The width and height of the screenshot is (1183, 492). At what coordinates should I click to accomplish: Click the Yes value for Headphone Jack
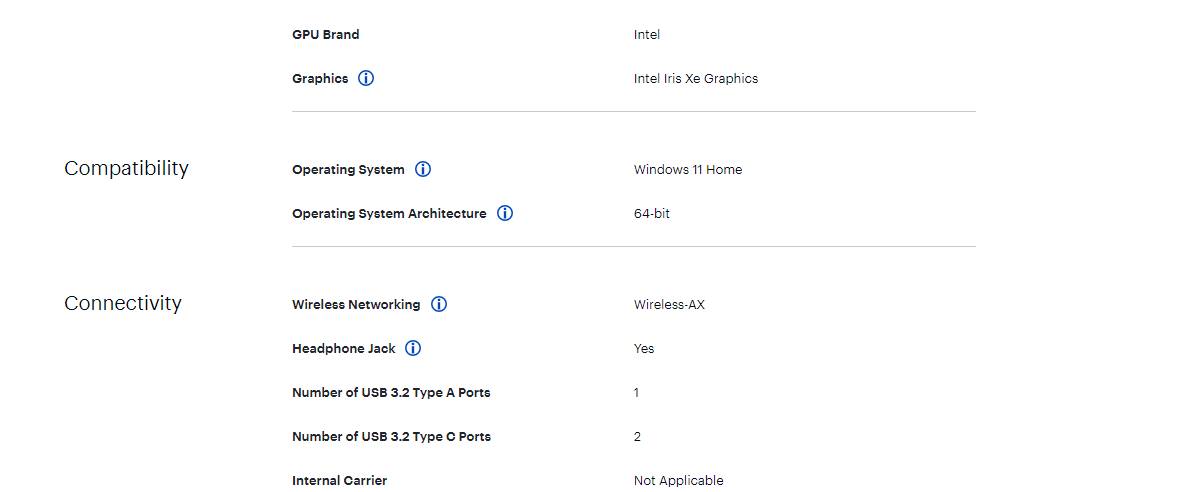point(644,349)
